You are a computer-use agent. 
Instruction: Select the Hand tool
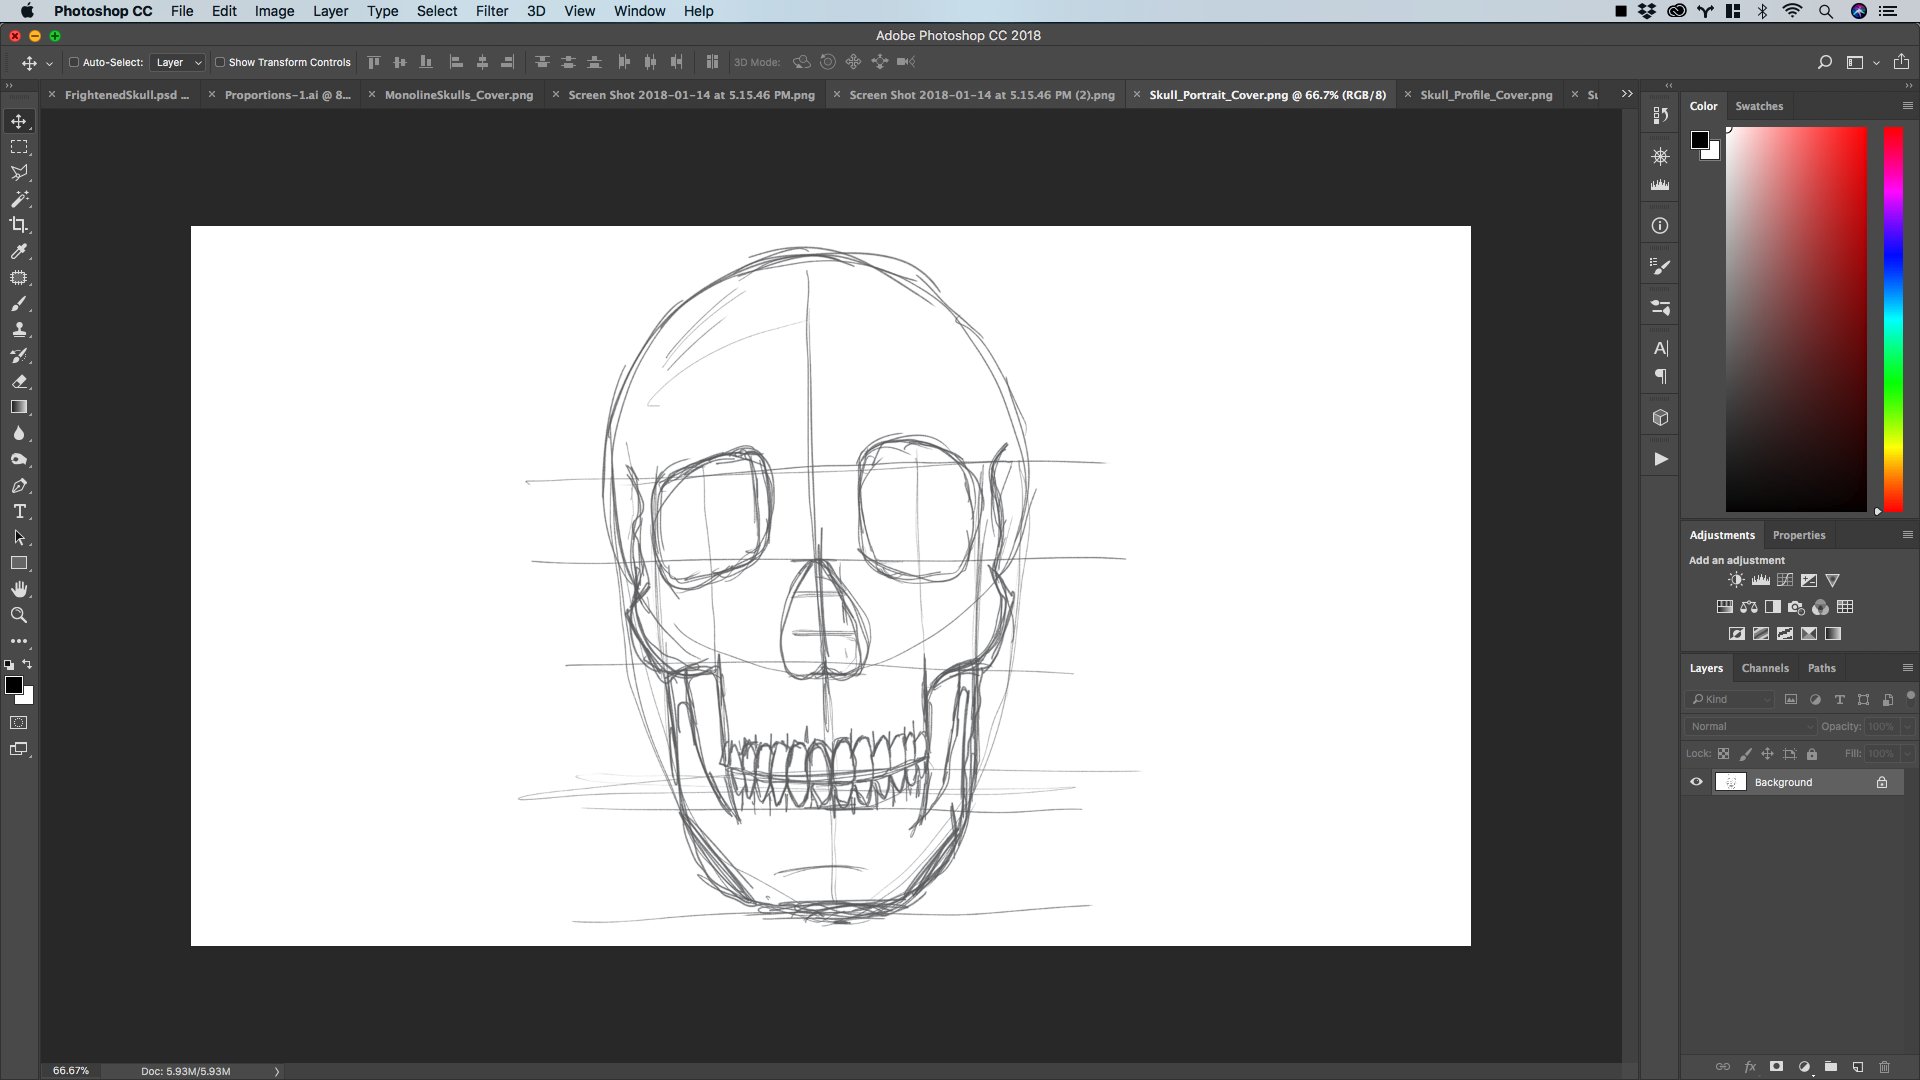[19, 589]
